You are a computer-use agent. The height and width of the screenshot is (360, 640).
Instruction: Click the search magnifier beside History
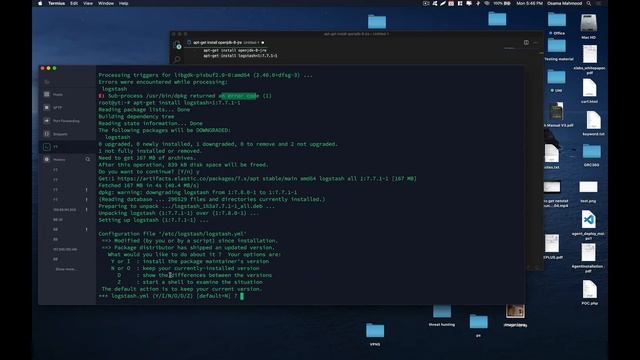[x=88, y=159]
